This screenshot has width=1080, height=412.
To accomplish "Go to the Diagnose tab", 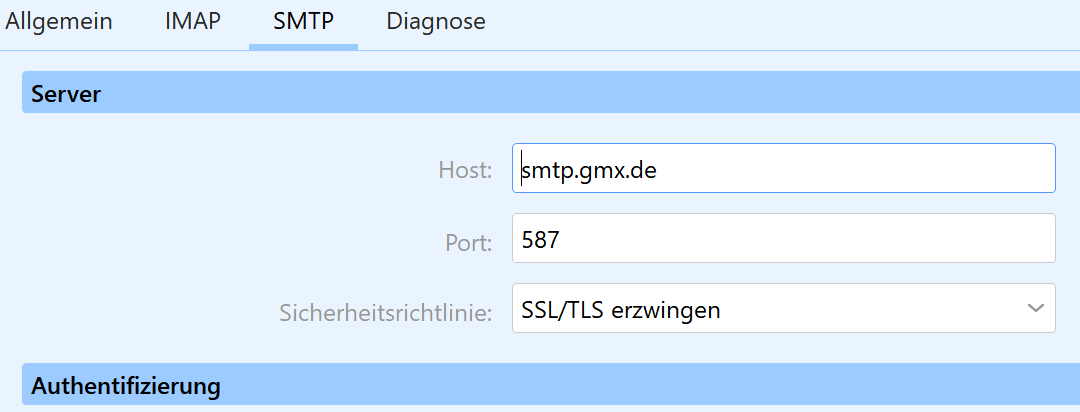I will coord(436,21).
